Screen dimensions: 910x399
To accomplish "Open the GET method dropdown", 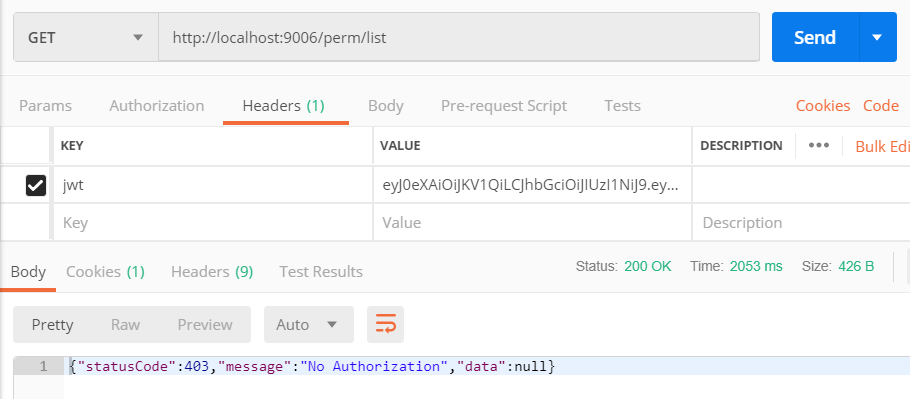I will tap(86, 38).
